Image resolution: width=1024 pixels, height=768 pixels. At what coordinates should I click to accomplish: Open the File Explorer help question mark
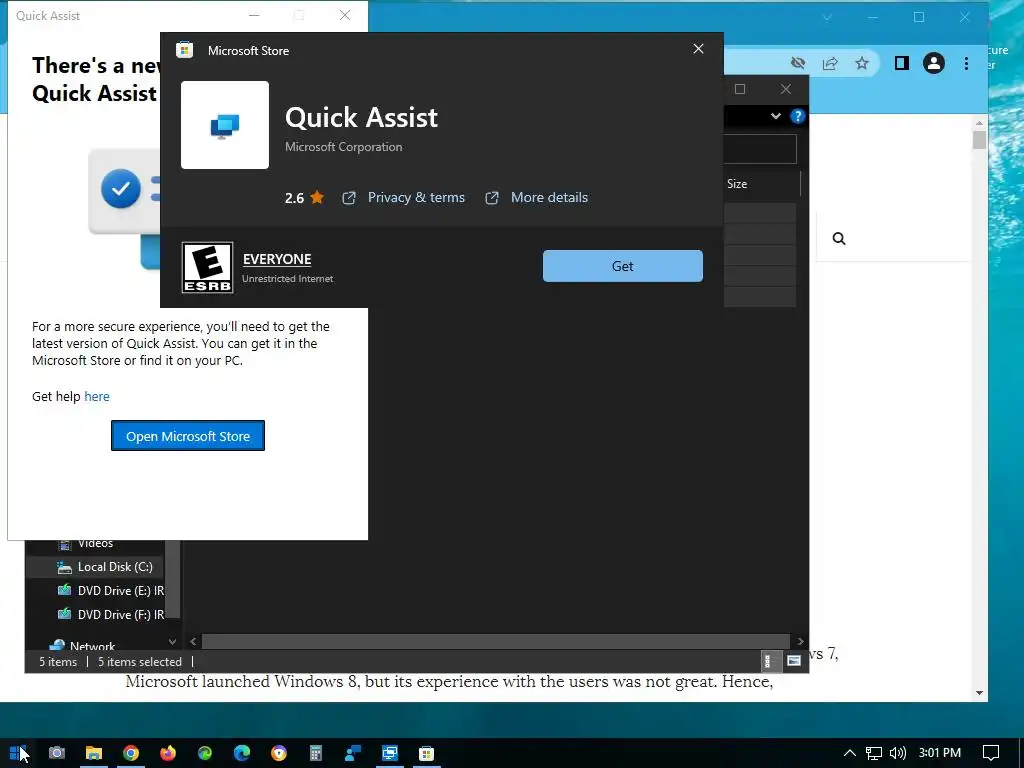pyautogui.click(x=797, y=116)
